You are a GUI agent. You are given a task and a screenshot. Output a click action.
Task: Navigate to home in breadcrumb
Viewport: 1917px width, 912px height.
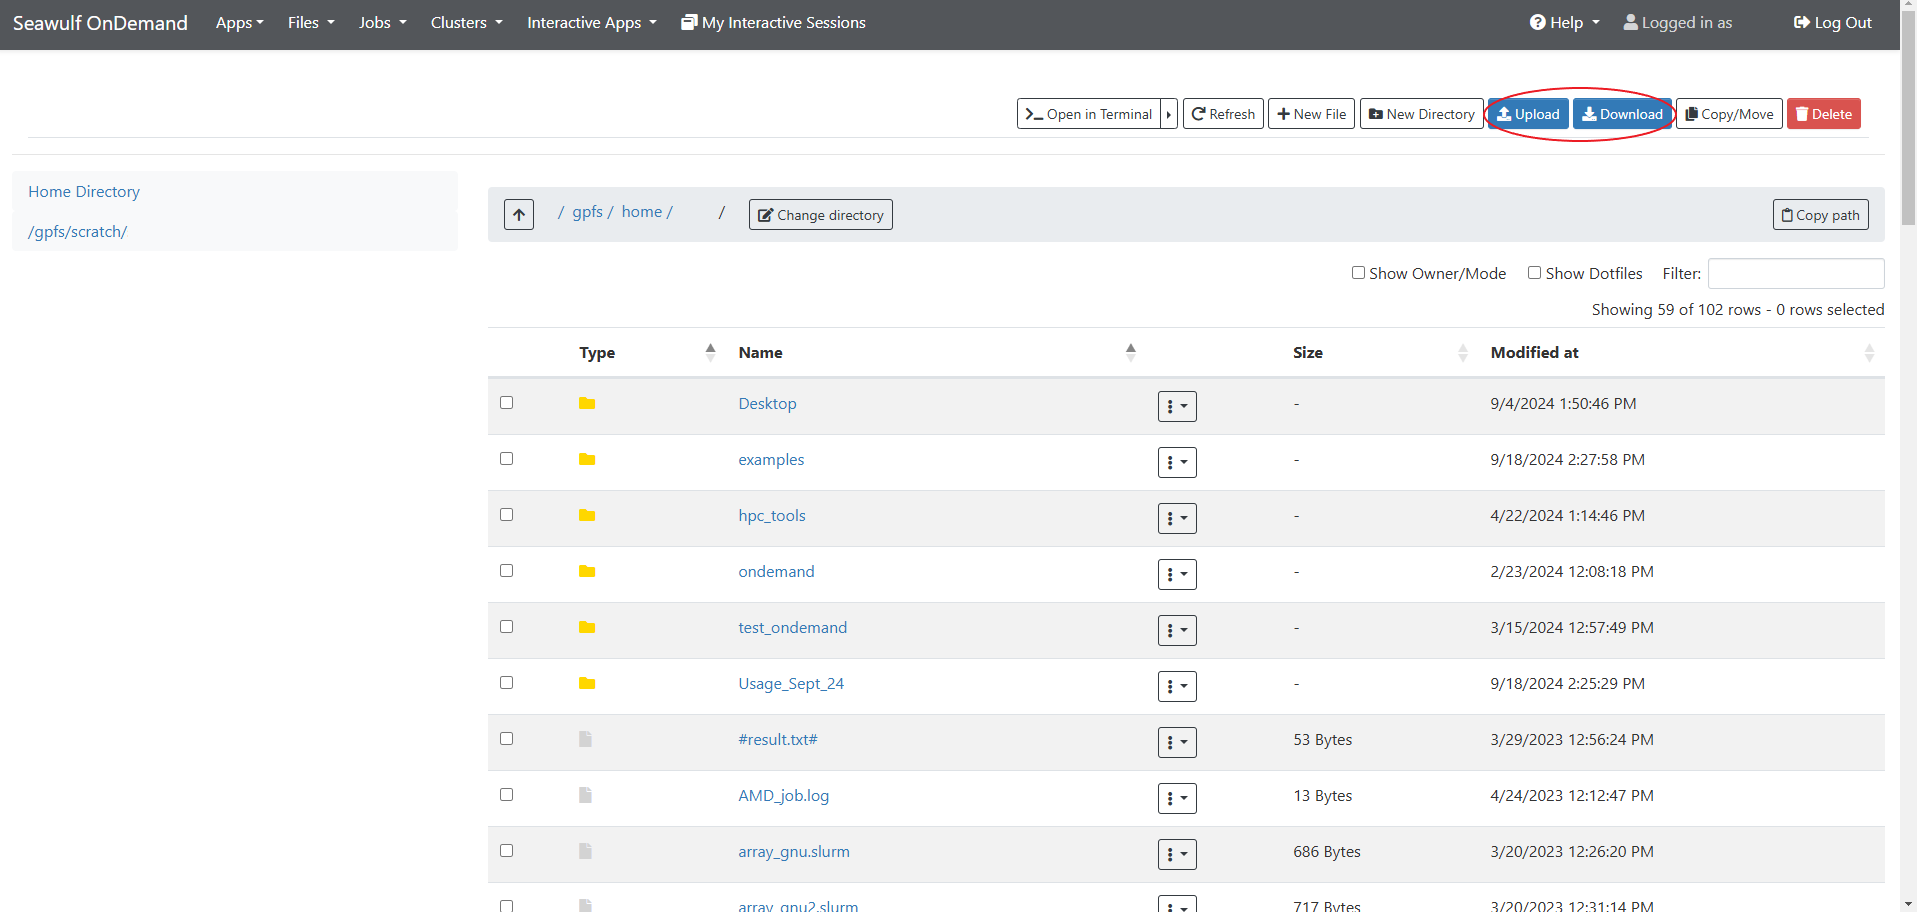(x=642, y=212)
